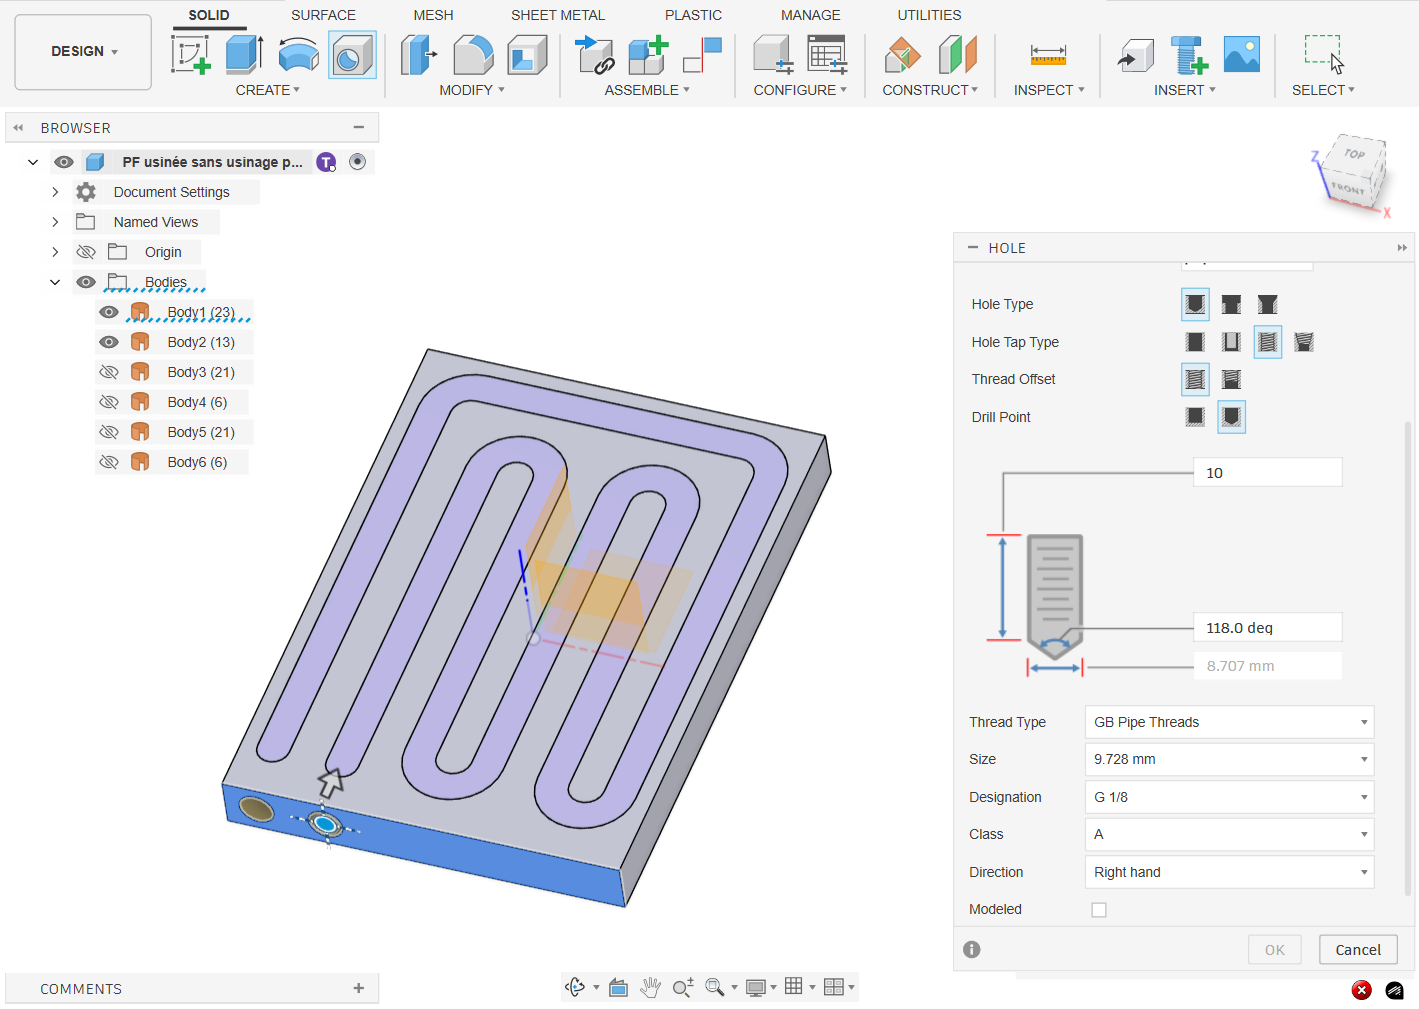Select the countersink Hole Type icon
Screen dimensions: 1419x1009
tap(1267, 304)
